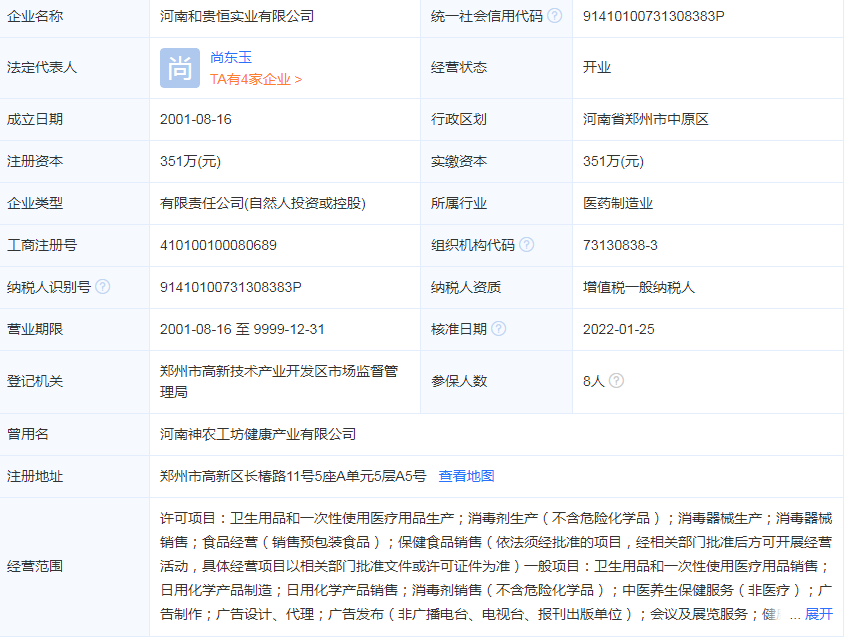Click organization code 73130838-3
The image size is (857, 640).
pos(620,245)
